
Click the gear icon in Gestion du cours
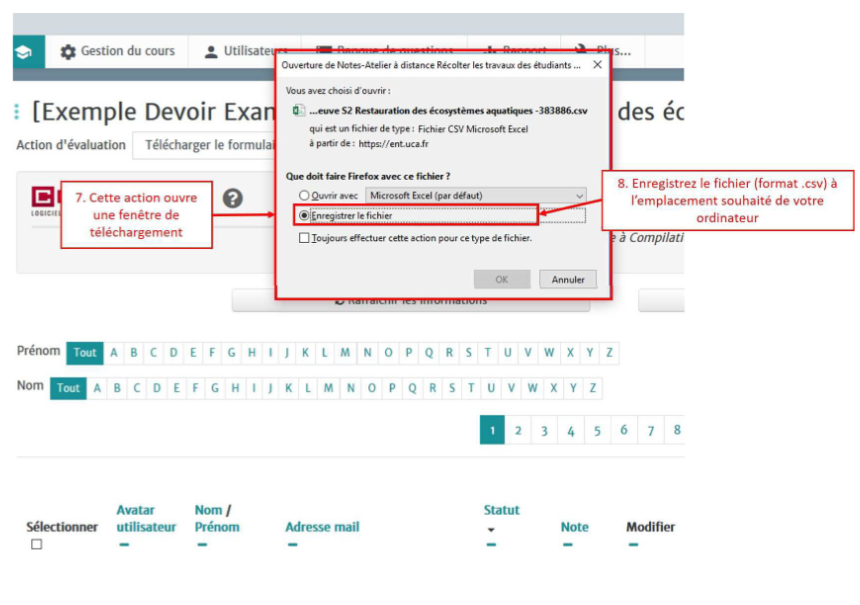click(68, 52)
